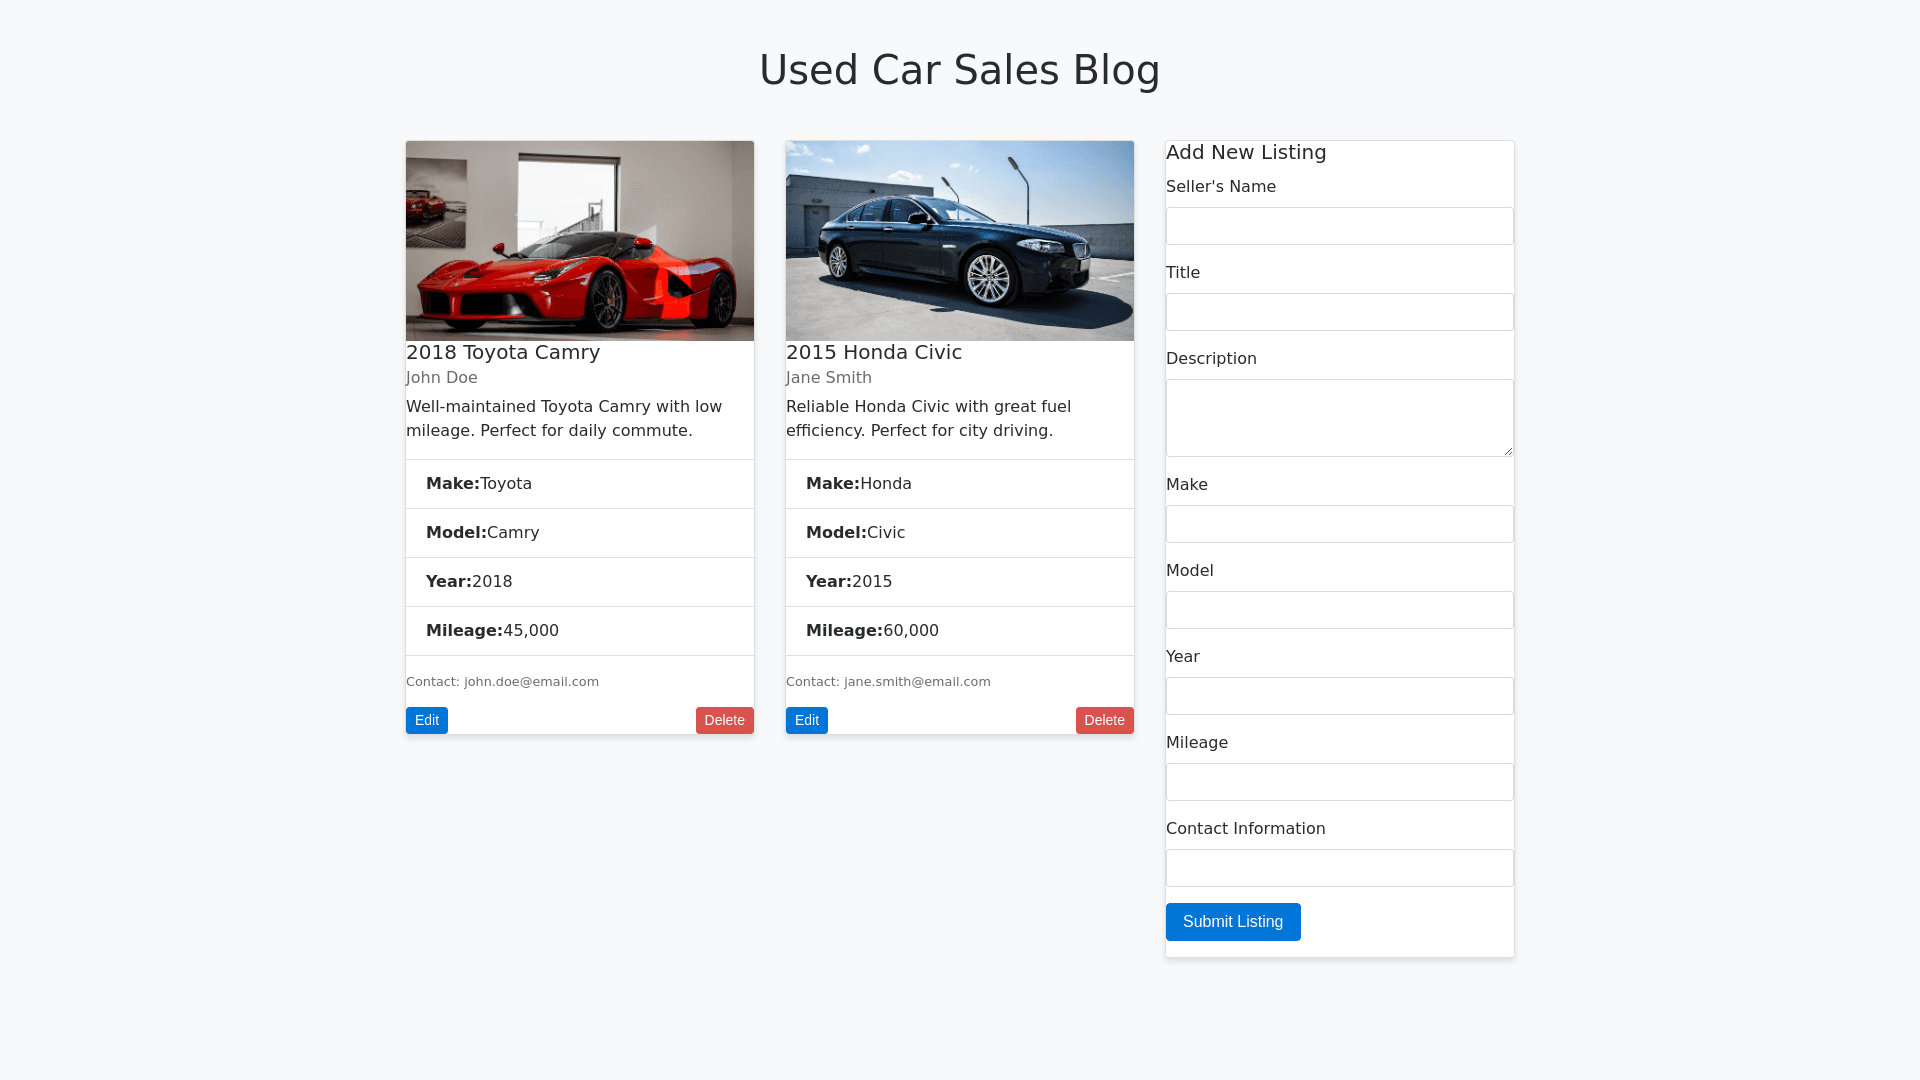Click into the Title input field
The width and height of the screenshot is (1920, 1080).
click(x=1339, y=312)
